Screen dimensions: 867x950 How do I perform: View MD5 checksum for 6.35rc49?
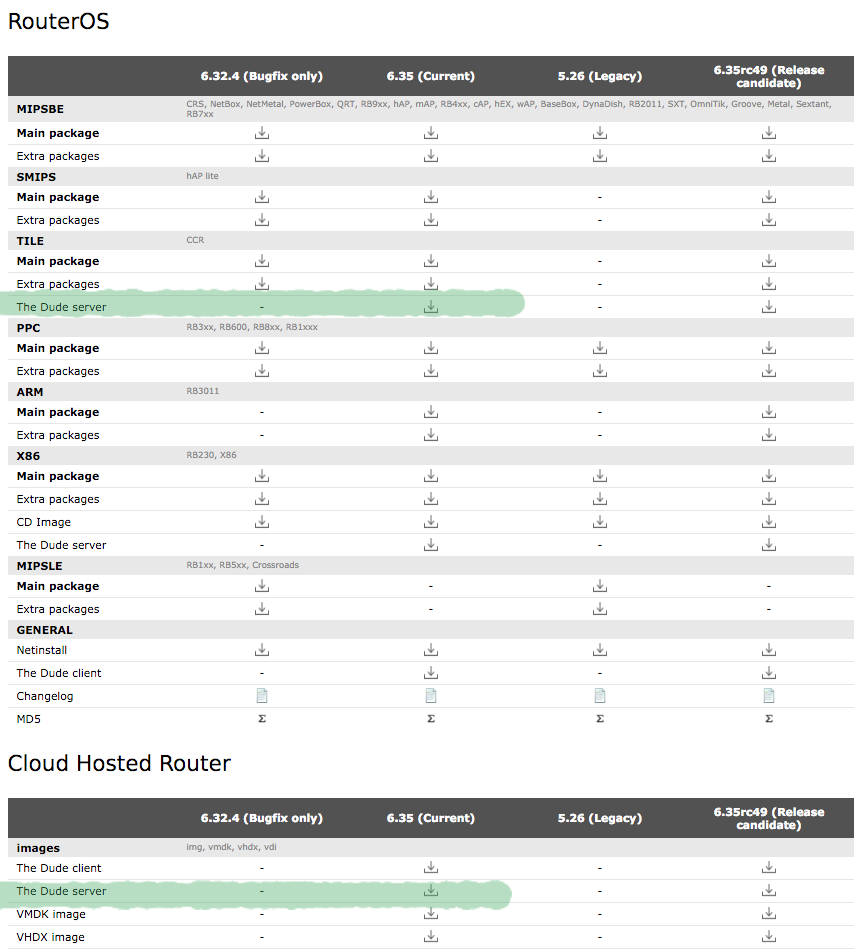(x=769, y=719)
